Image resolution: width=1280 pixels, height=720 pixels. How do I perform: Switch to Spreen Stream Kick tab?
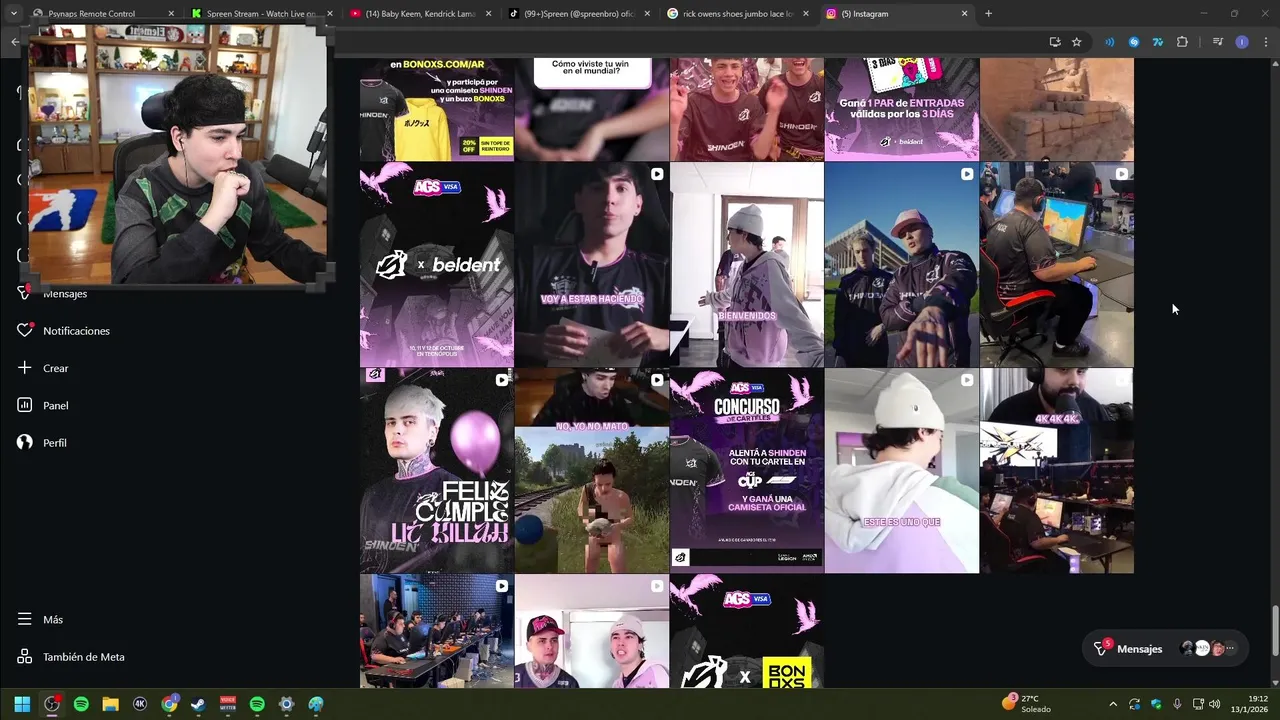(x=263, y=14)
